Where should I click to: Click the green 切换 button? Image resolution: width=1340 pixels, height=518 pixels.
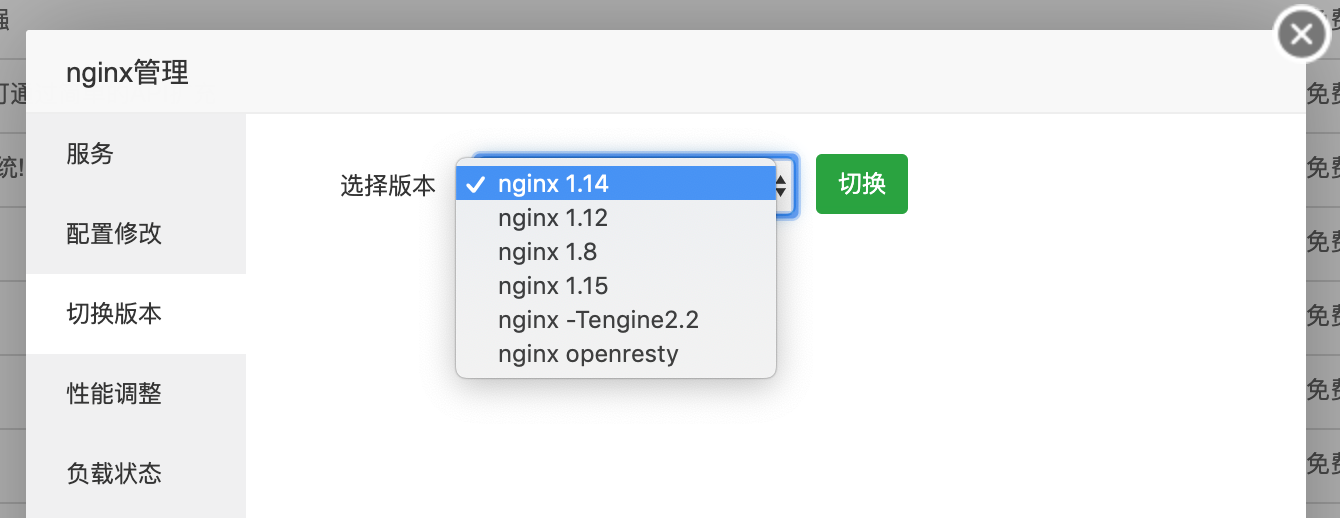click(862, 184)
